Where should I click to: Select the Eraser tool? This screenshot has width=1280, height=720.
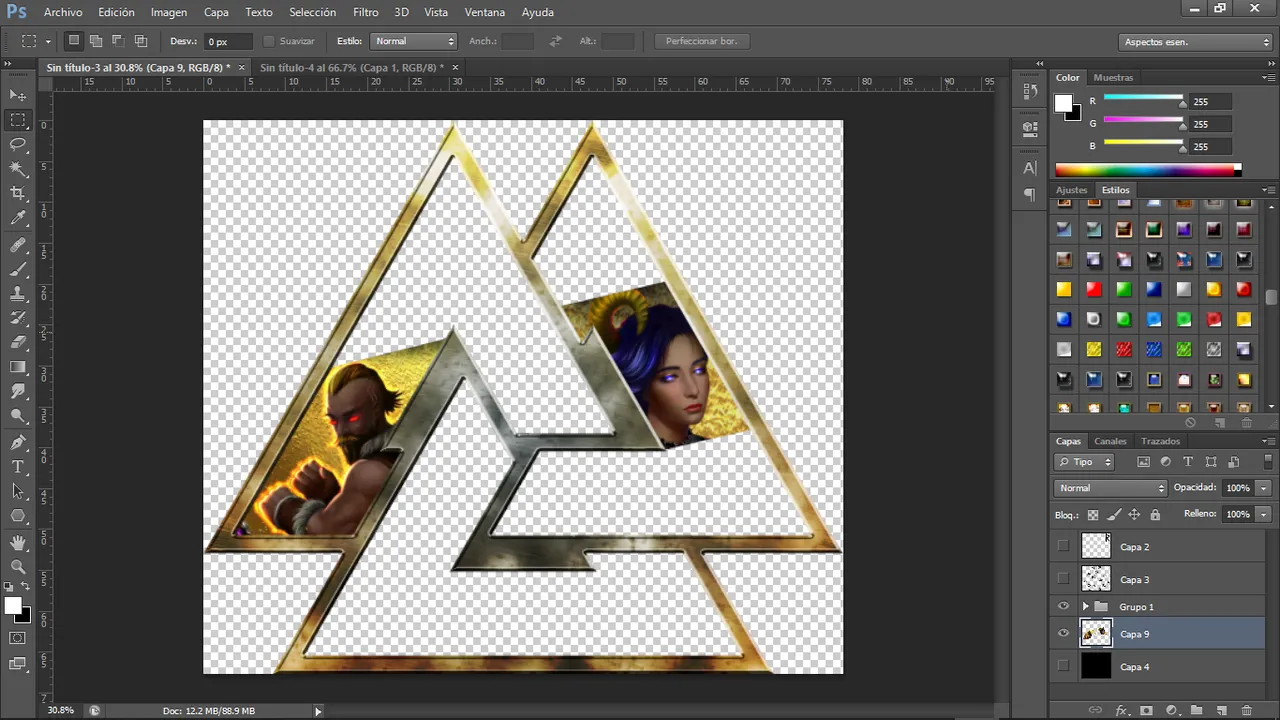coord(18,343)
